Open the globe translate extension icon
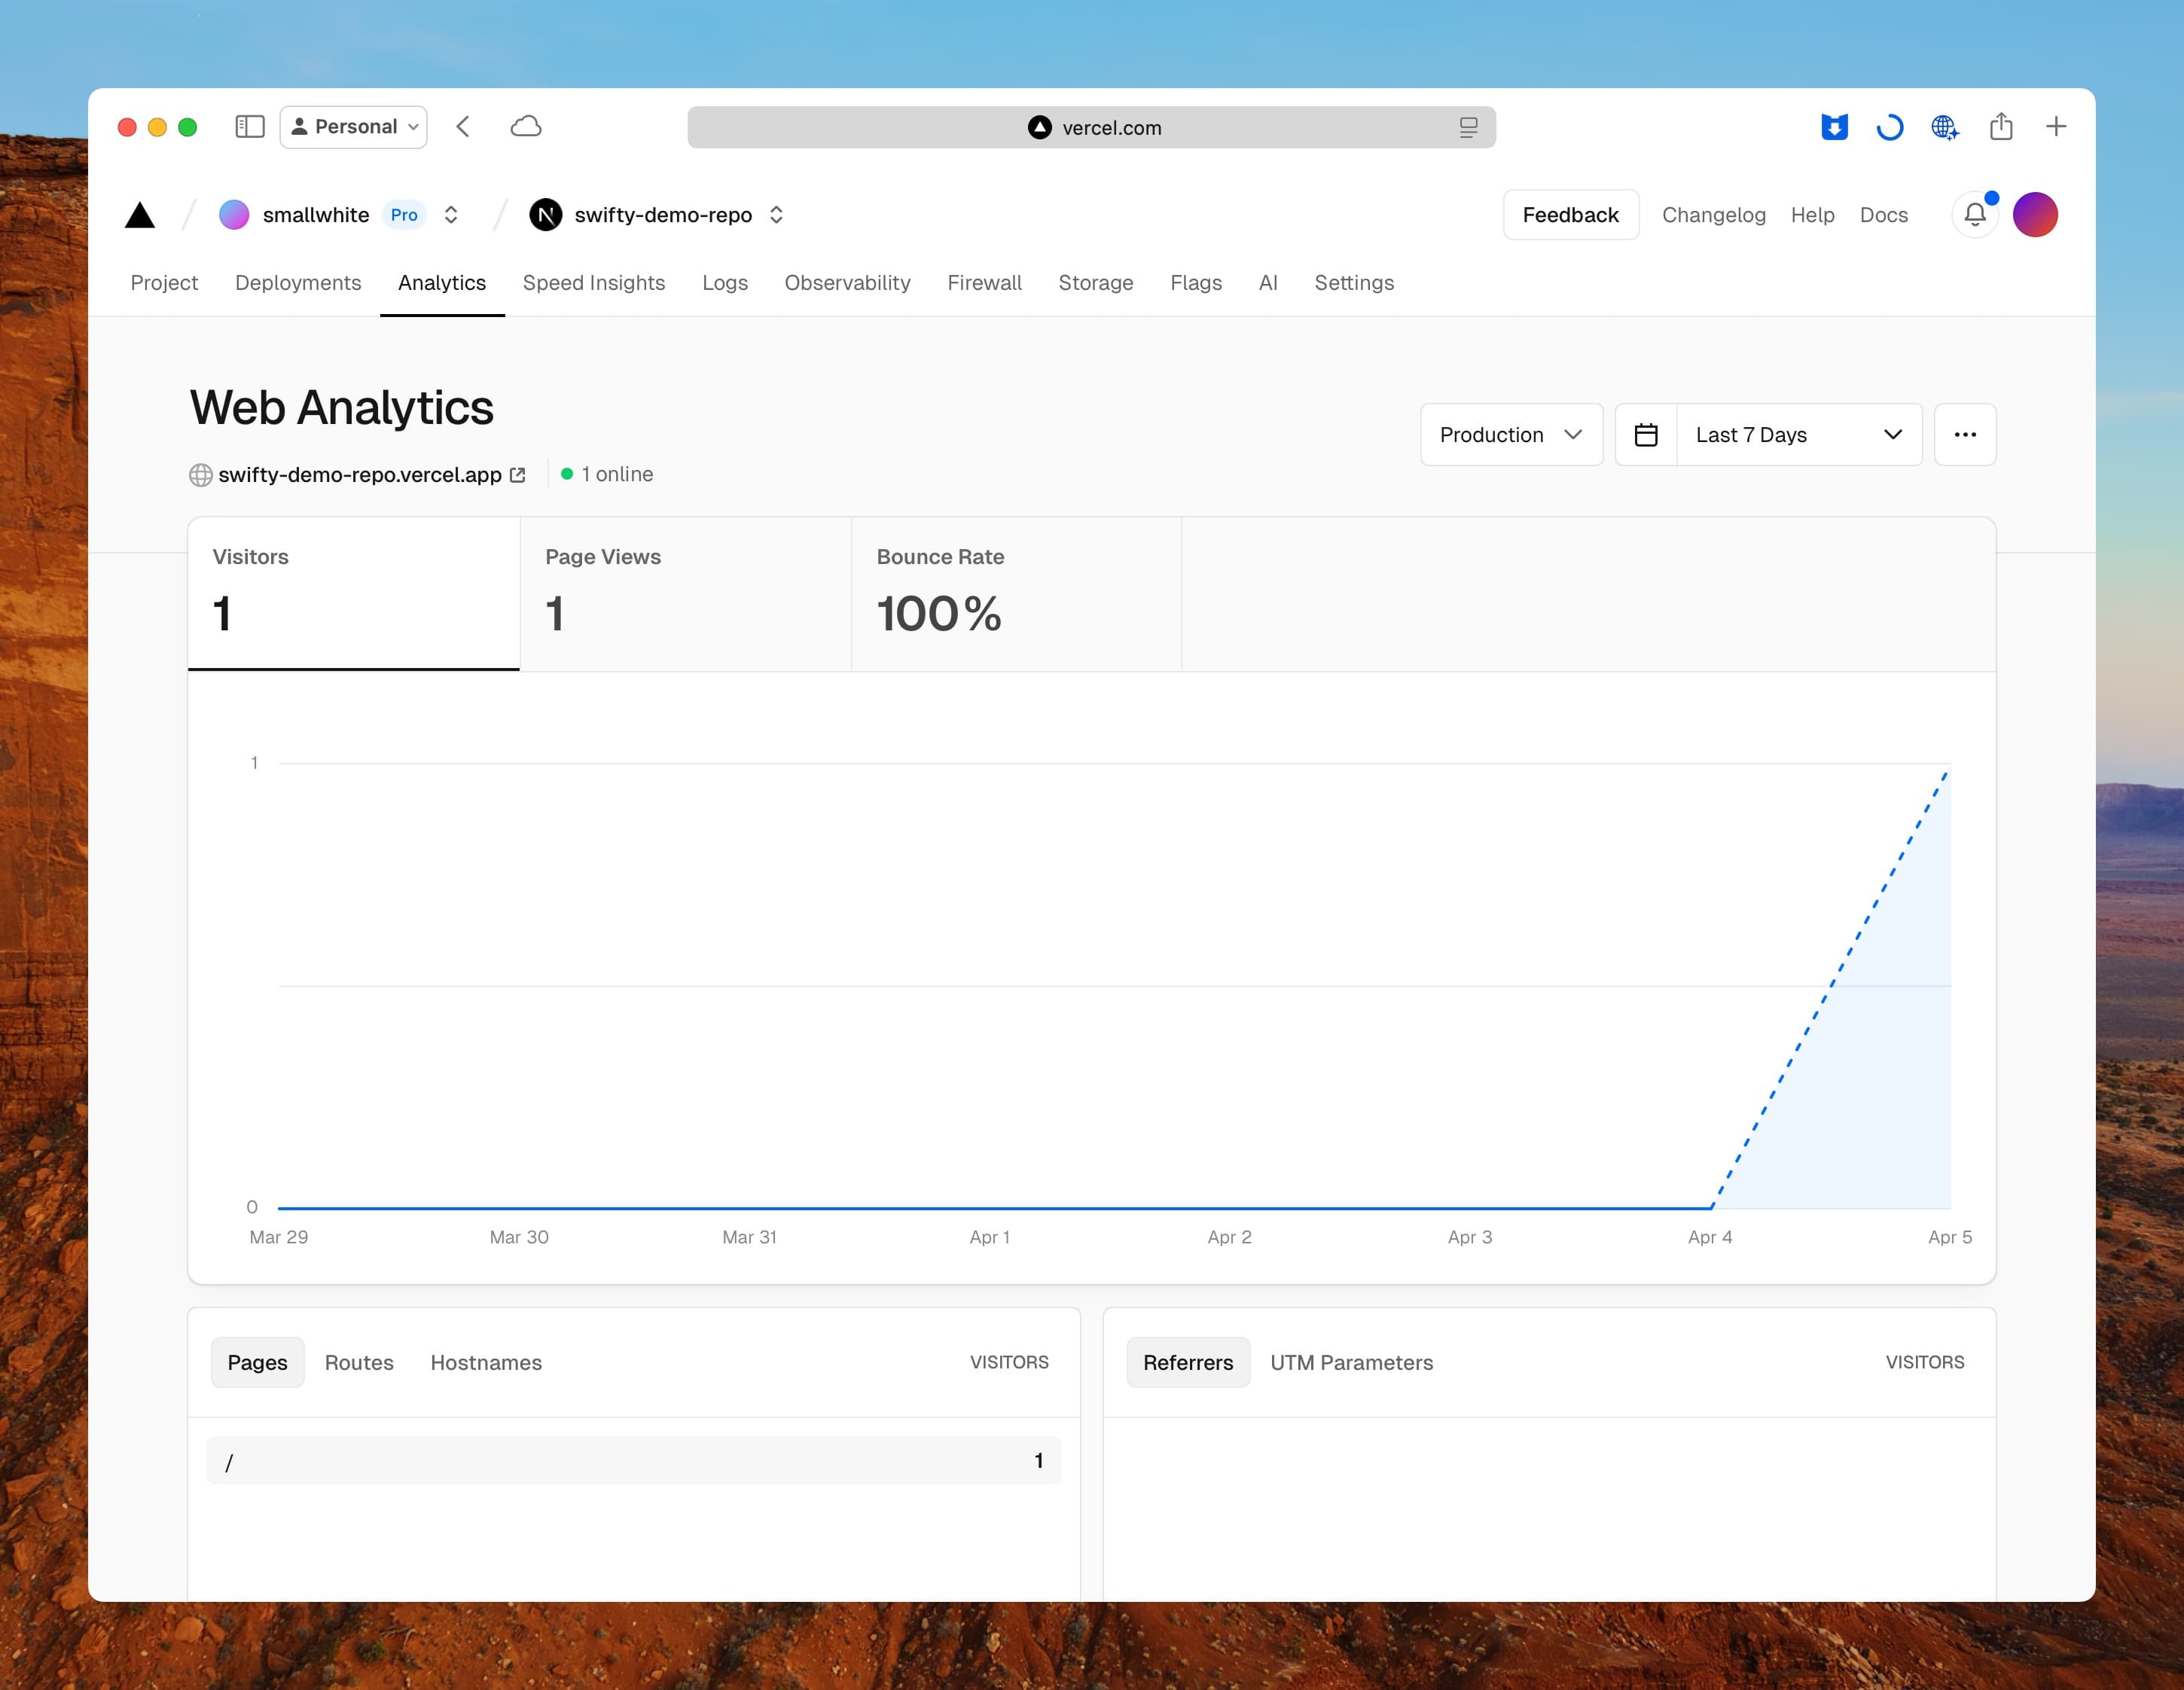 pyautogui.click(x=1945, y=127)
